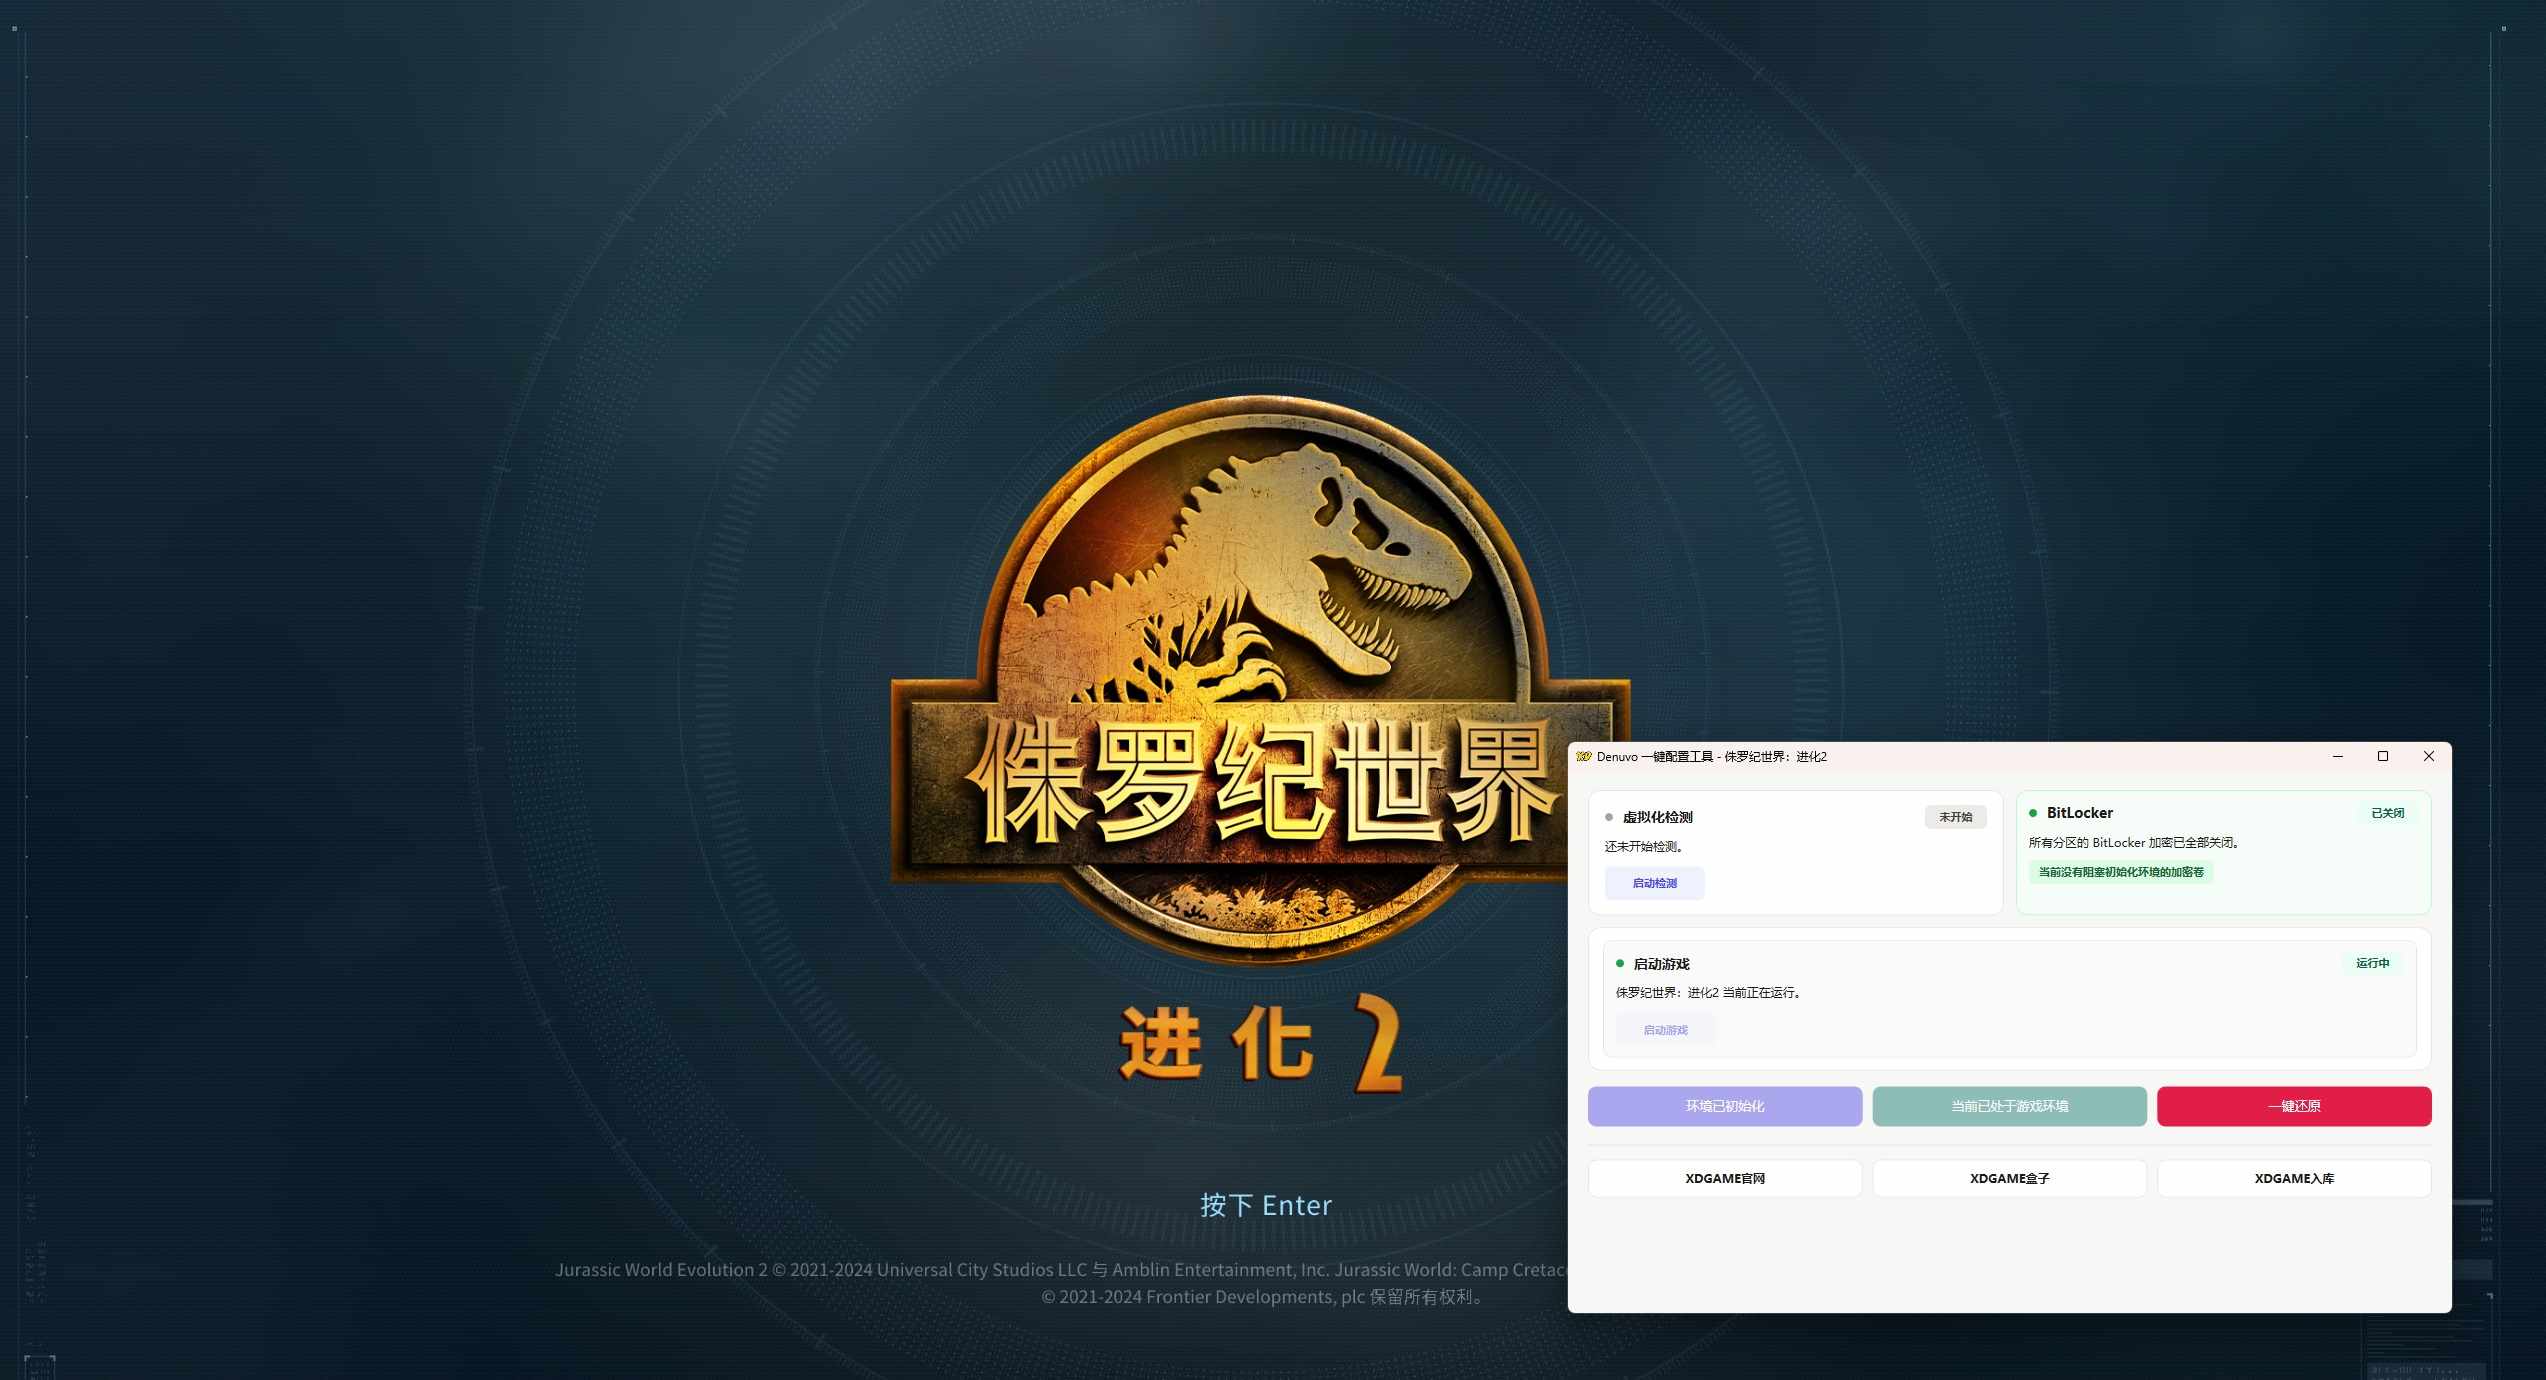Image resolution: width=2546 pixels, height=1380 pixels.
Task: Click the 按下 Enter prompt on the game screen
Action: pyautogui.click(x=1265, y=1205)
